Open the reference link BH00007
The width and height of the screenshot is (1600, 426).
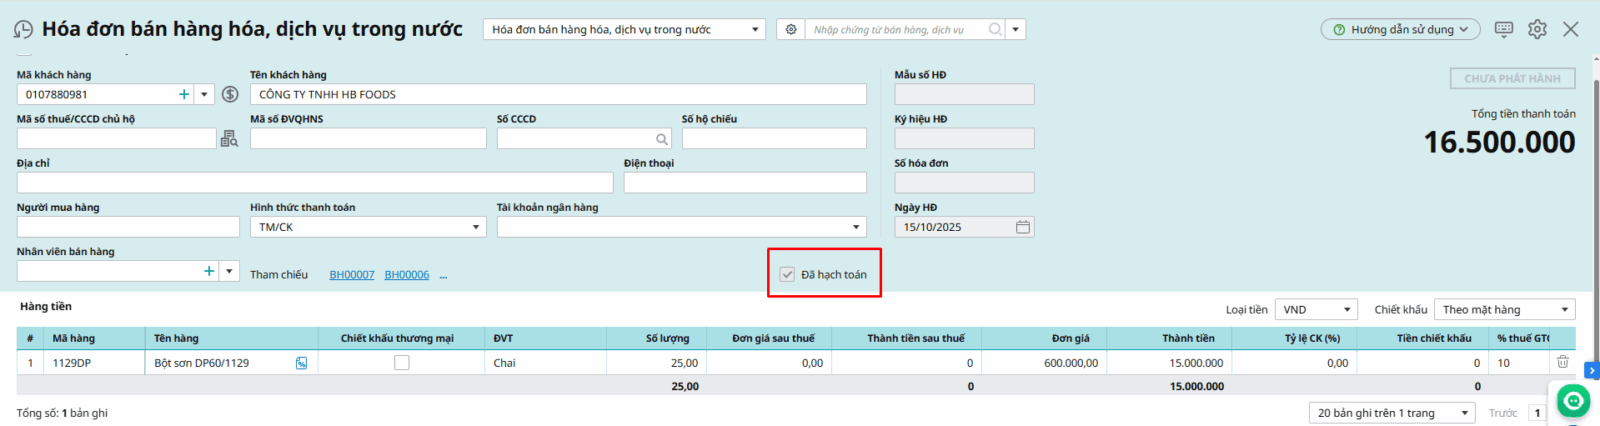pyautogui.click(x=352, y=275)
